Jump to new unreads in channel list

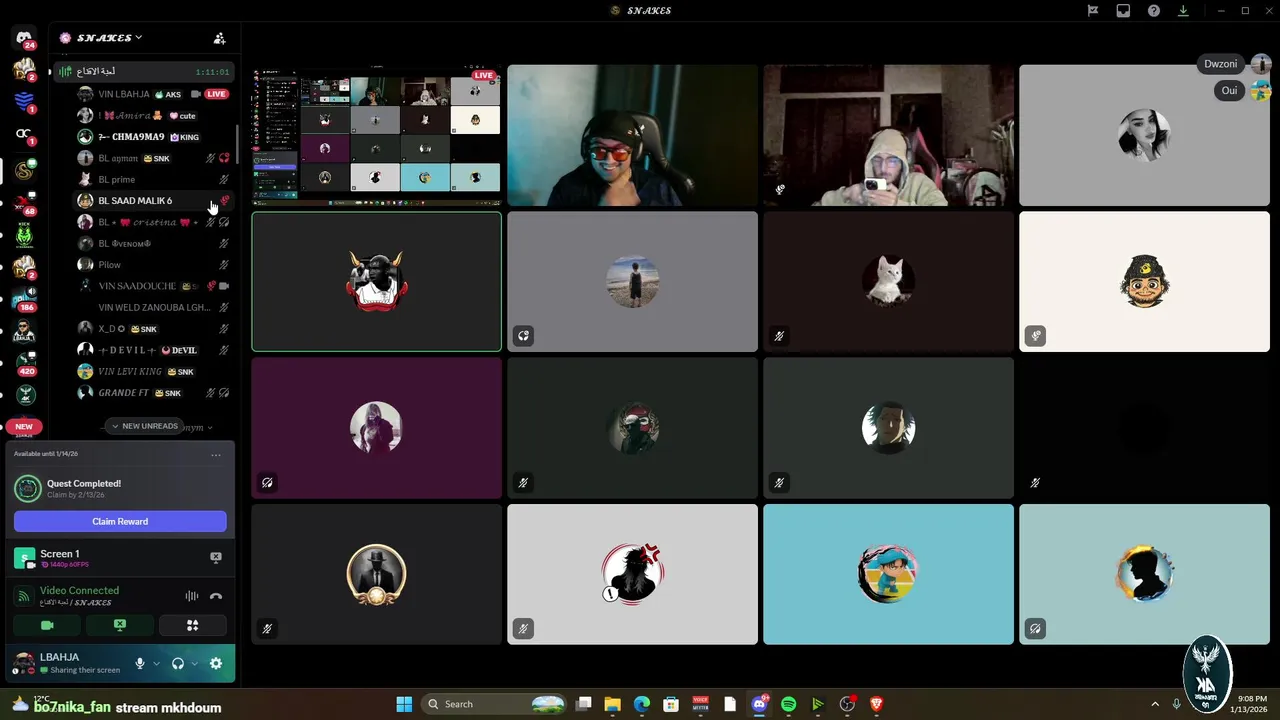pyautogui.click(x=144, y=426)
